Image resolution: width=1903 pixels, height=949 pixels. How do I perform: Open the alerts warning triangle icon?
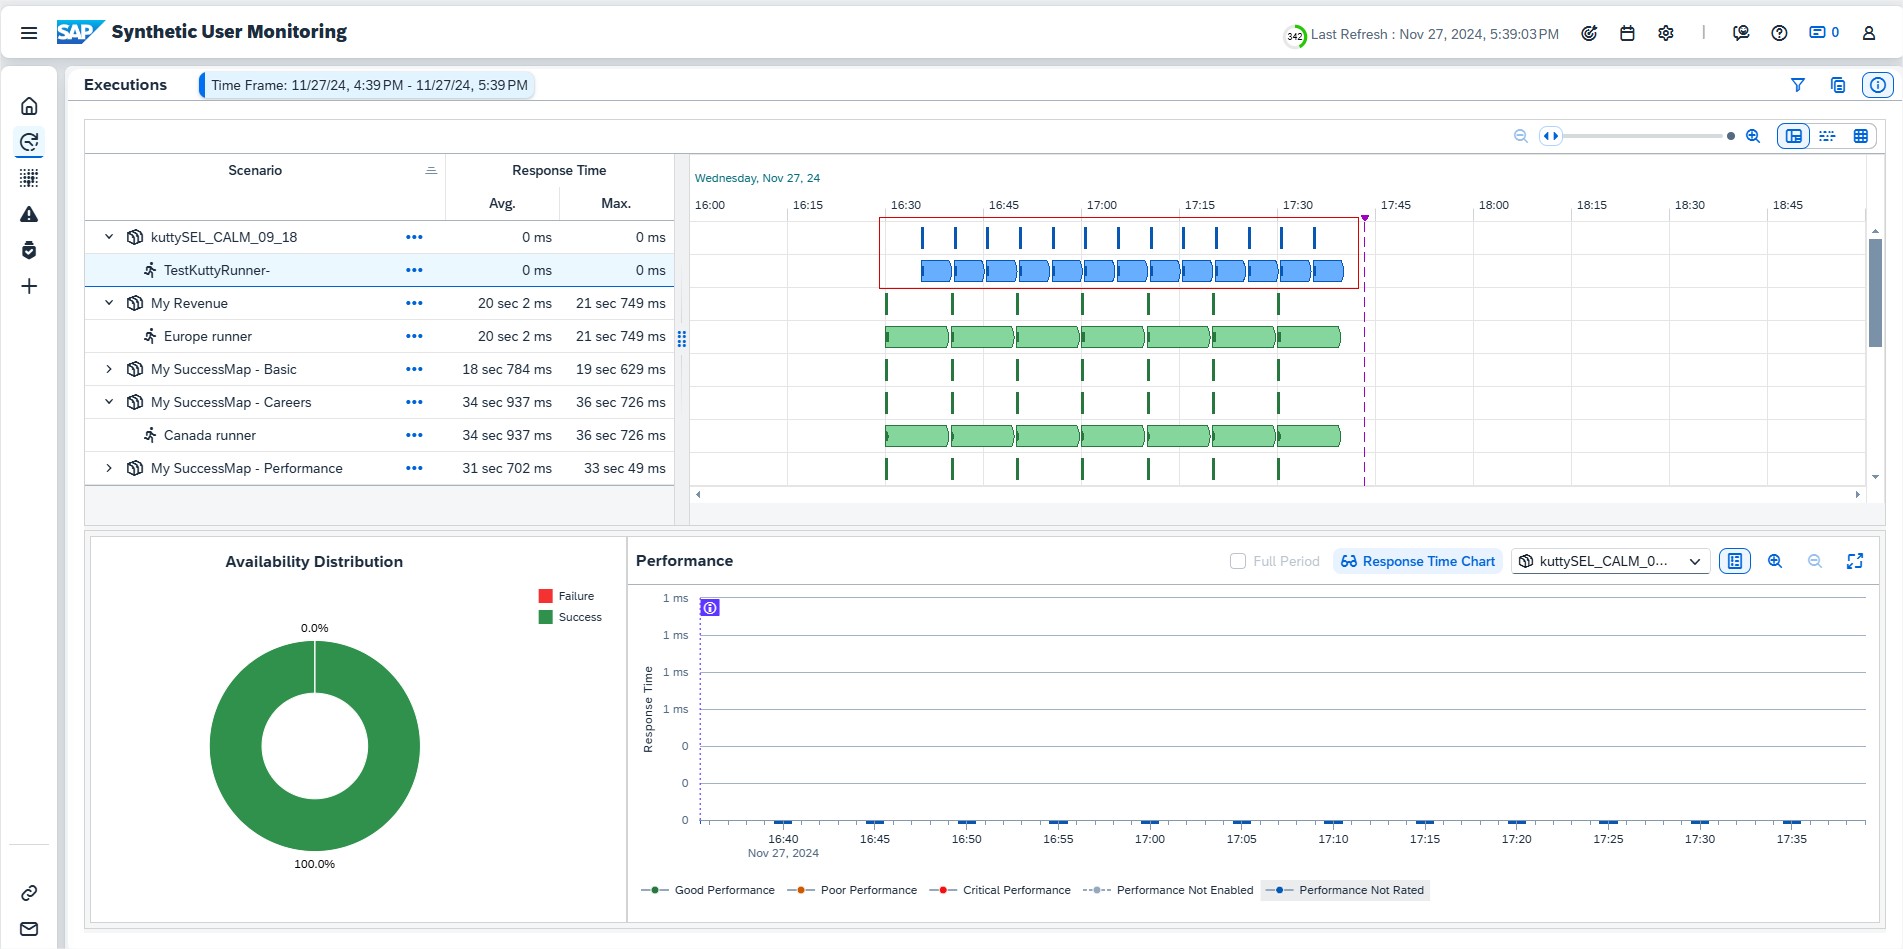[29, 214]
